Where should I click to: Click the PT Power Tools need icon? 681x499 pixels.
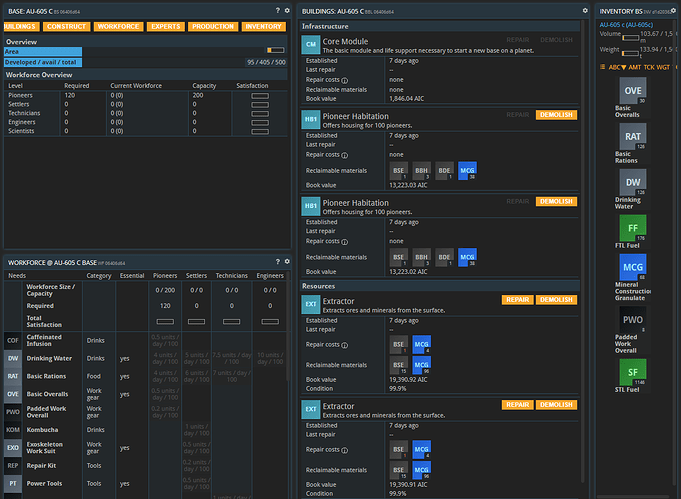coord(13,483)
